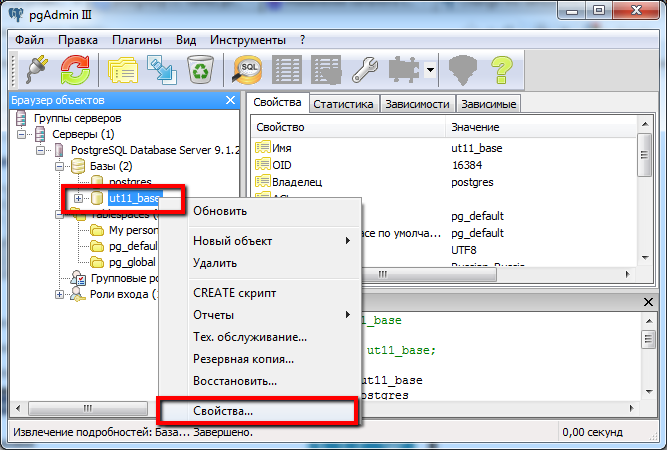Collapse the PostgreSQL Database Server node
667x450 pixels.
click(x=40, y=150)
